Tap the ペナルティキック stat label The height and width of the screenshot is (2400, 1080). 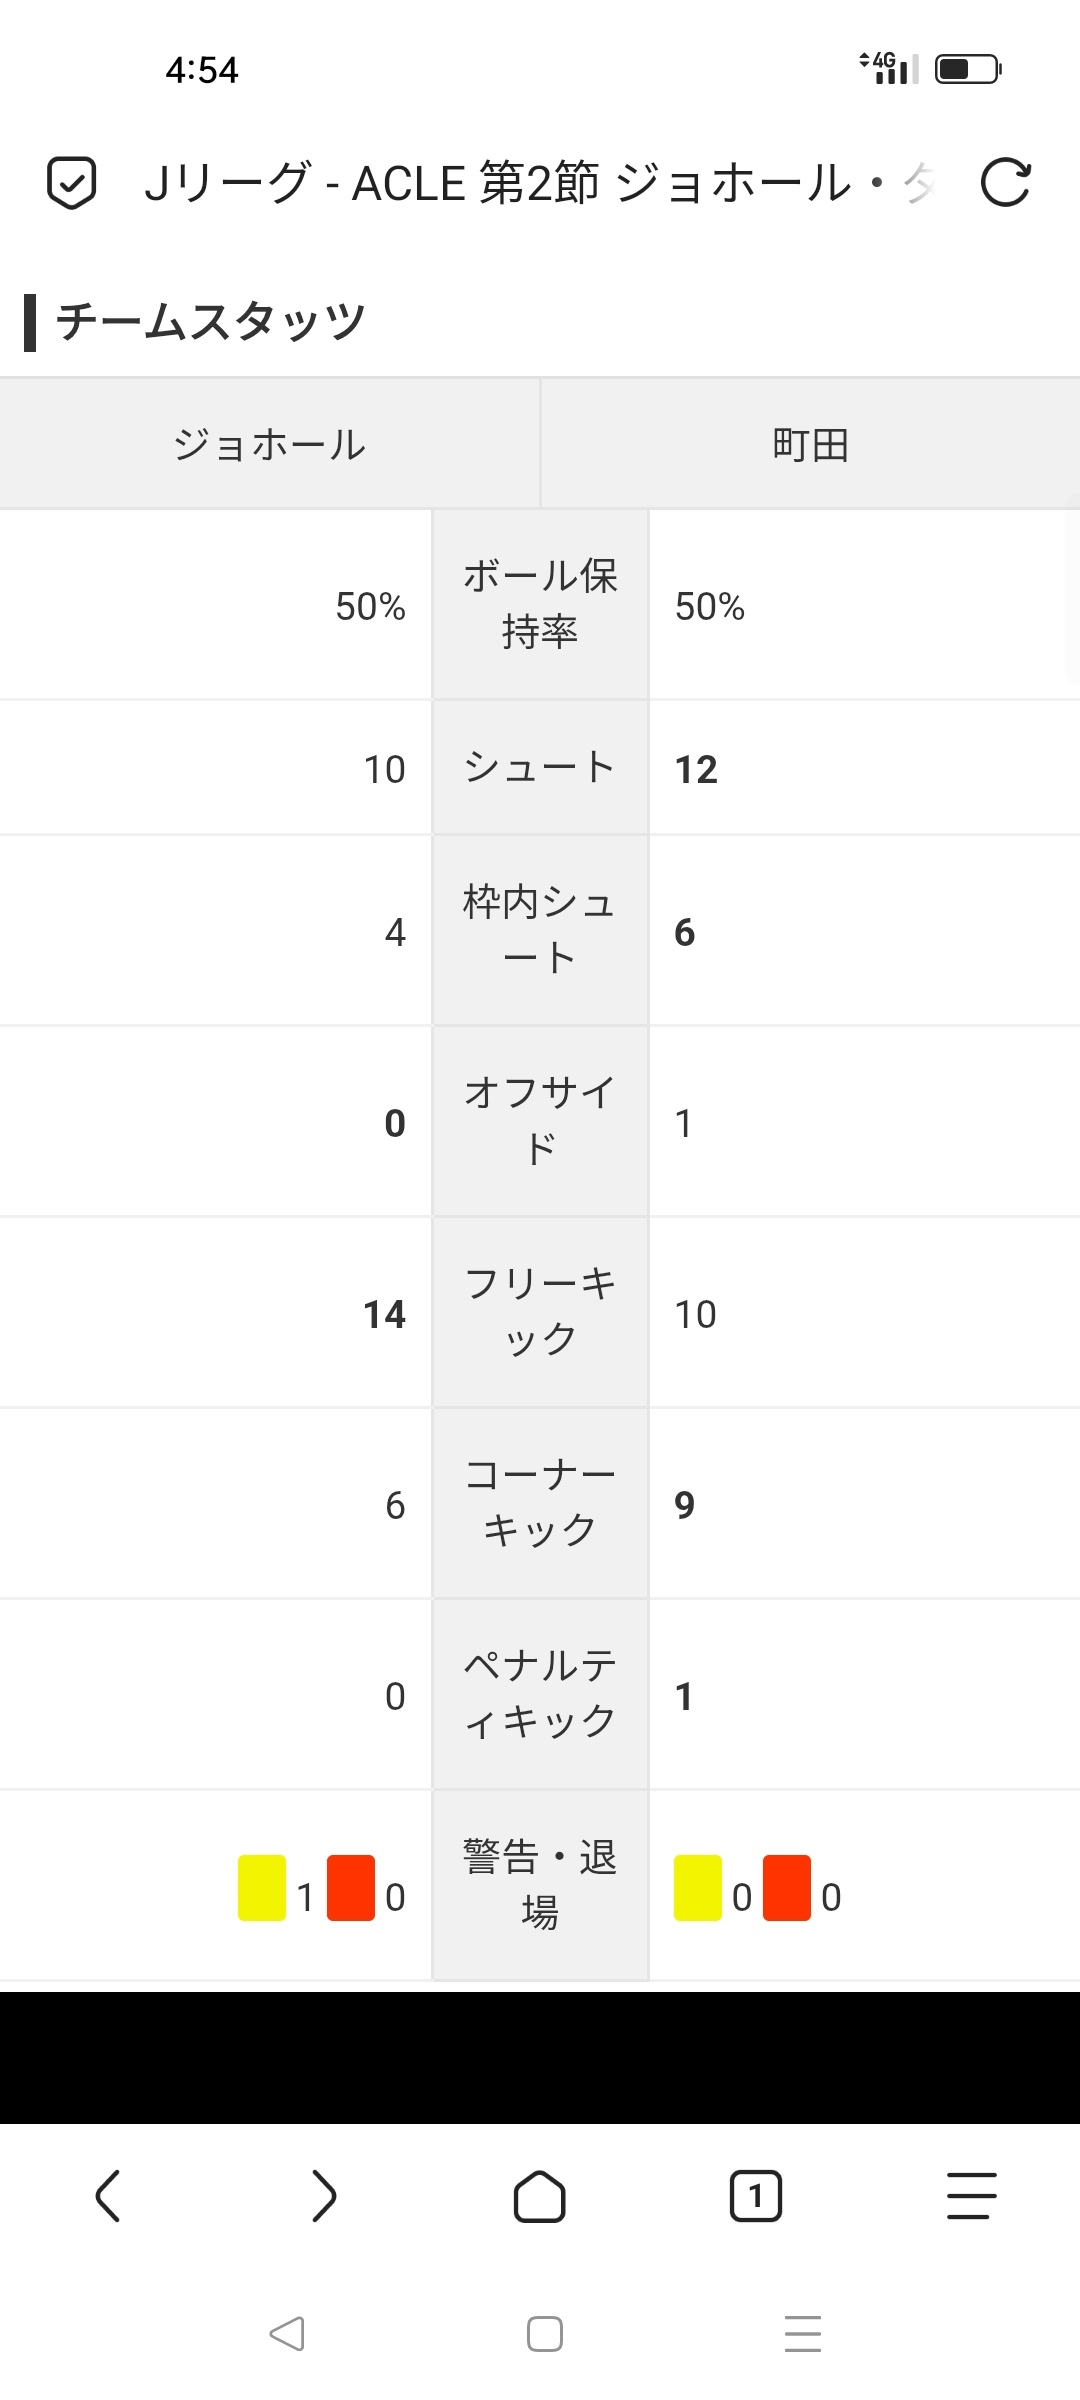[x=540, y=1693]
